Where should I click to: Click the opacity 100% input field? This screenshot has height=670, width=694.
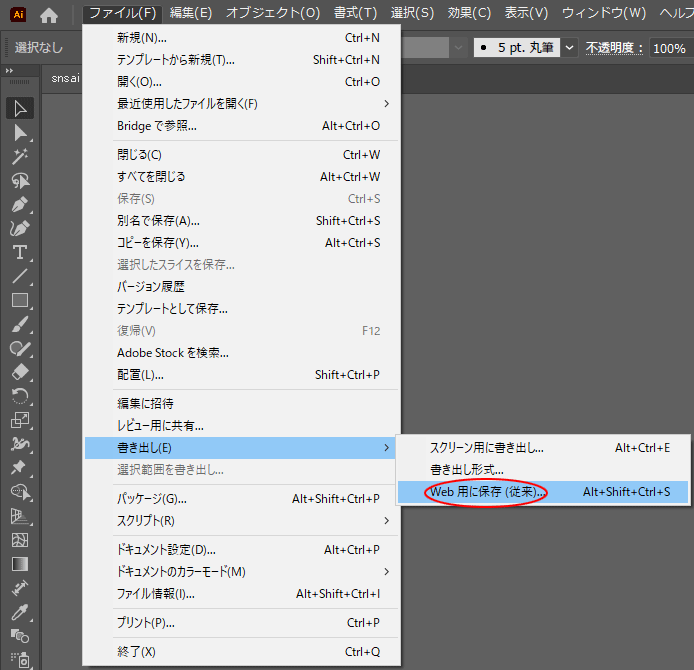(x=669, y=47)
